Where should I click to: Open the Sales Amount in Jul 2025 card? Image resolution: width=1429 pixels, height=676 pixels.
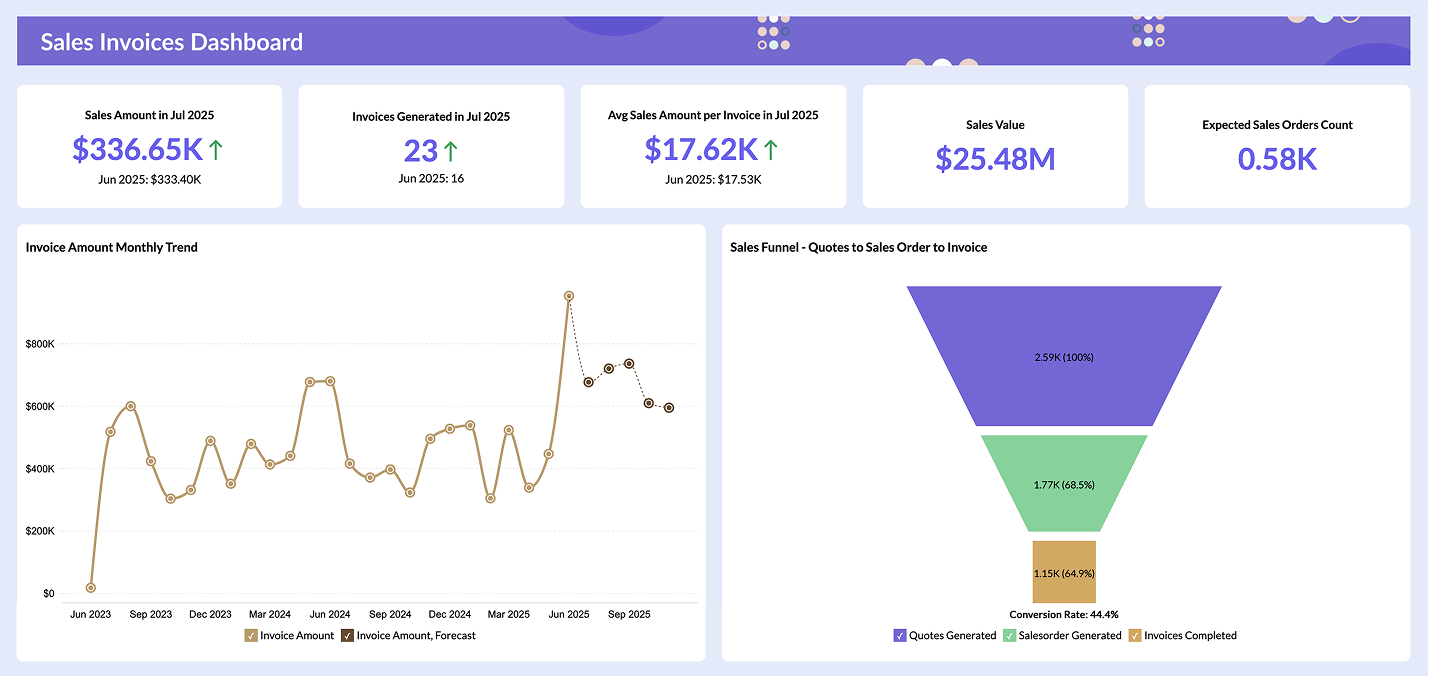149,146
